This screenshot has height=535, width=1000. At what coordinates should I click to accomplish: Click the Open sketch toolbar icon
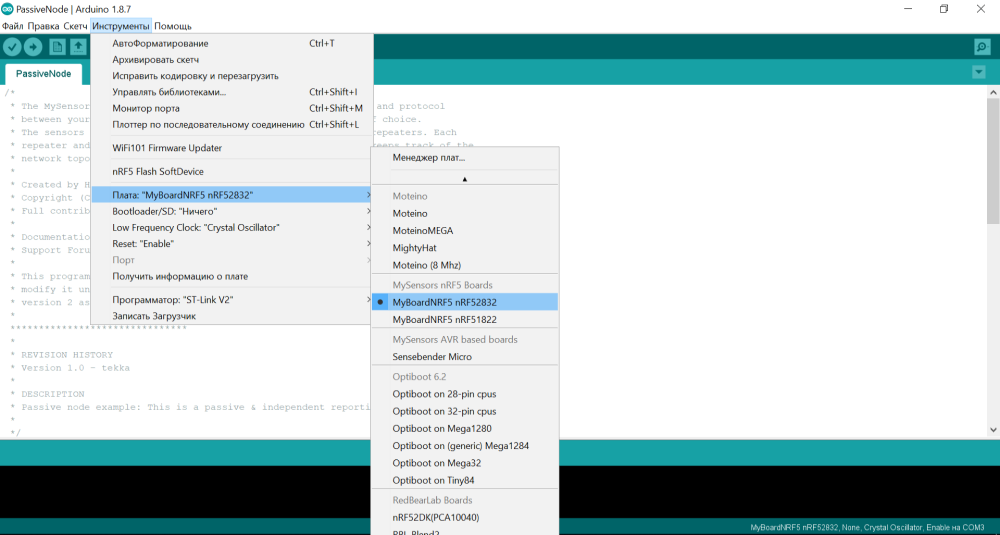click(78, 47)
